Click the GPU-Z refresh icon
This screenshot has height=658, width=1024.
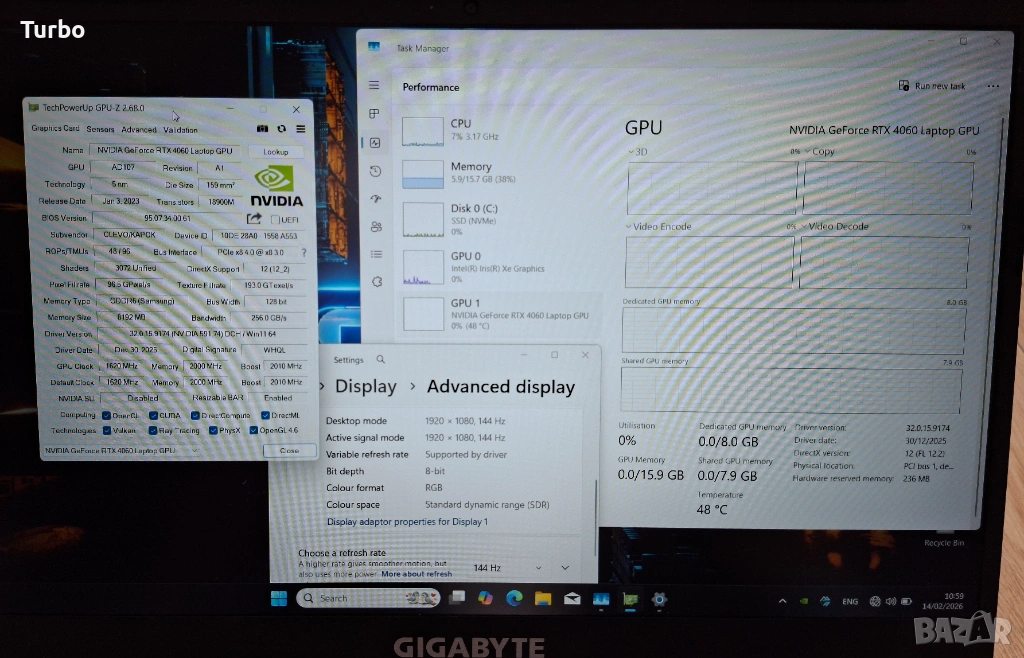[281, 129]
